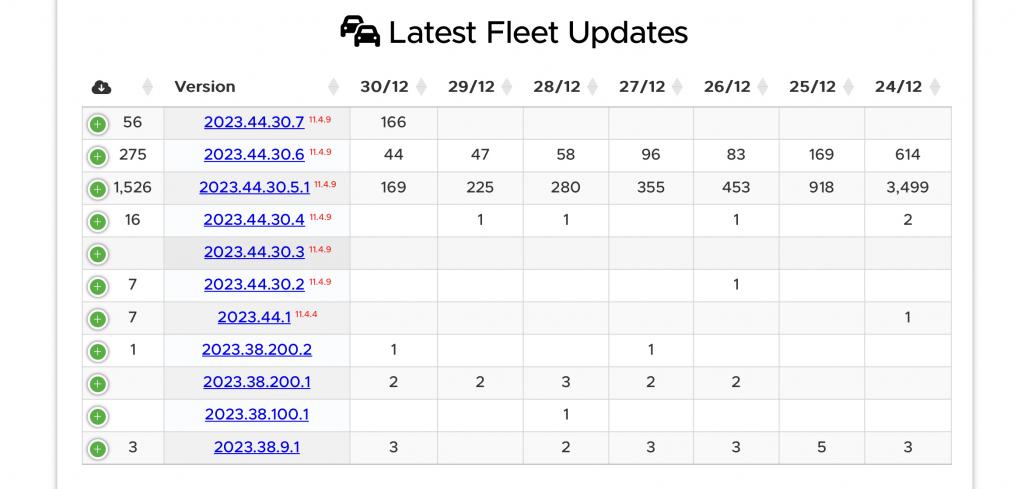Sort table by Version column header

pyautogui.click(x=205, y=87)
